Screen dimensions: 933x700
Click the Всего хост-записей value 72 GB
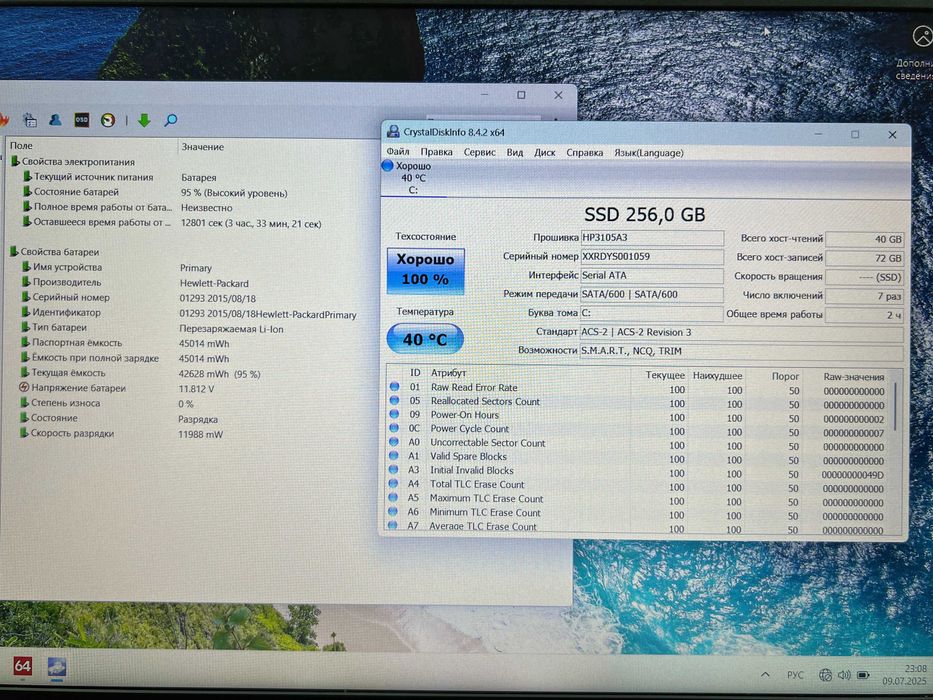(x=865, y=258)
